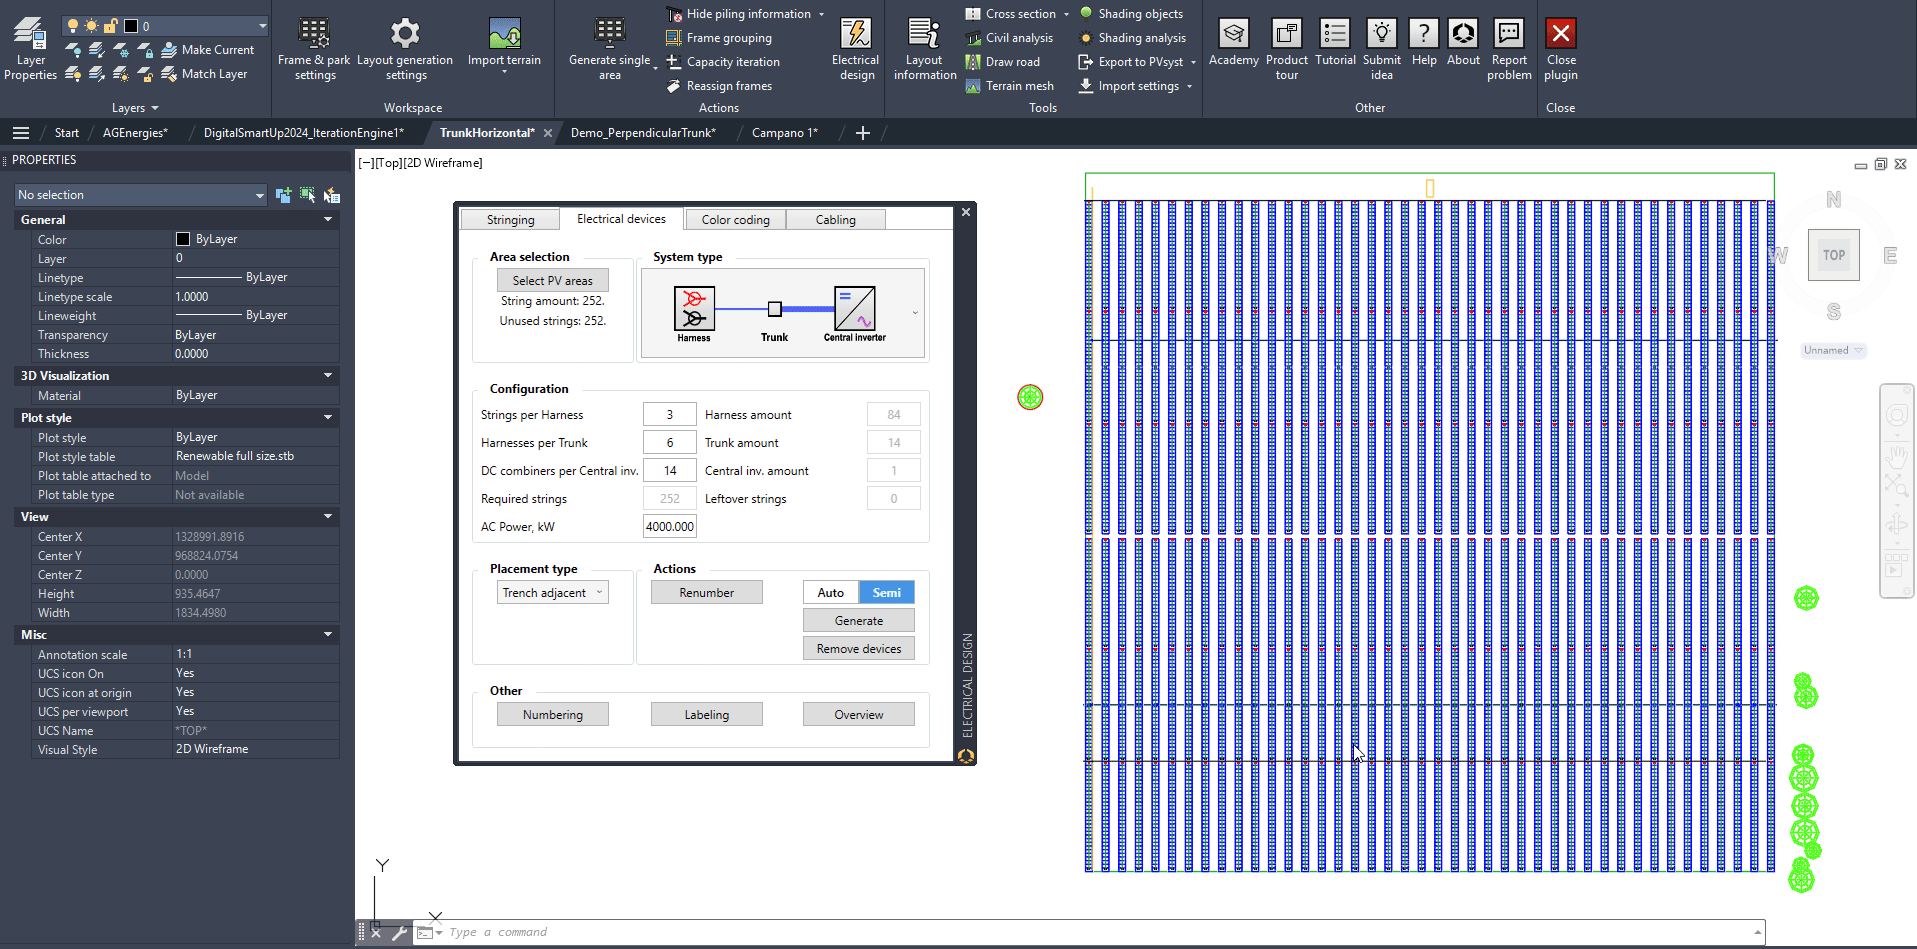Toggle layer freeze sun icon
The height and width of the screenshot is (949, 1917).
[x=91, y=26]
